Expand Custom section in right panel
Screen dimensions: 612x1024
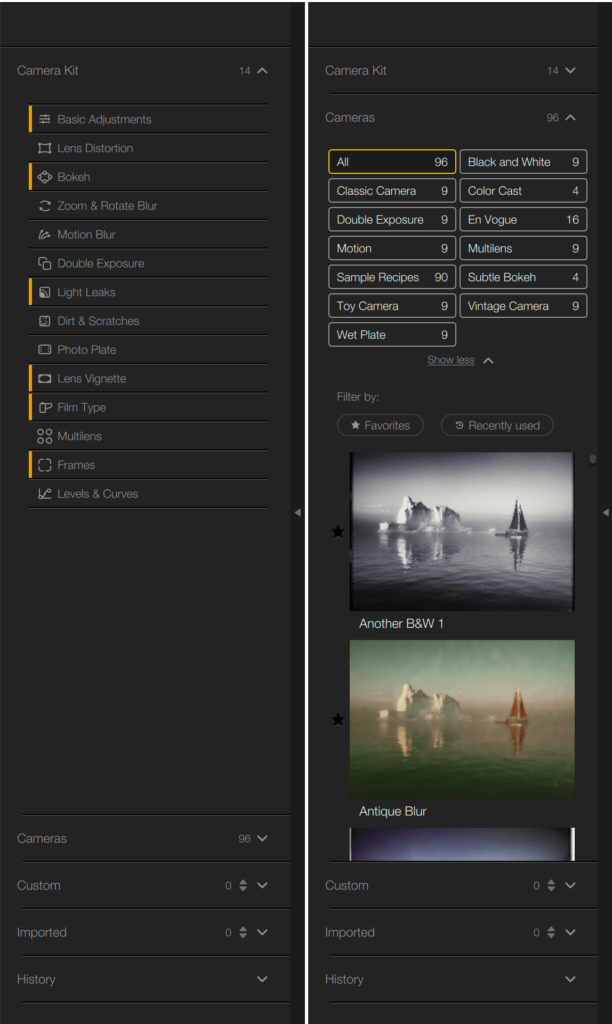(x=571, y=885)
